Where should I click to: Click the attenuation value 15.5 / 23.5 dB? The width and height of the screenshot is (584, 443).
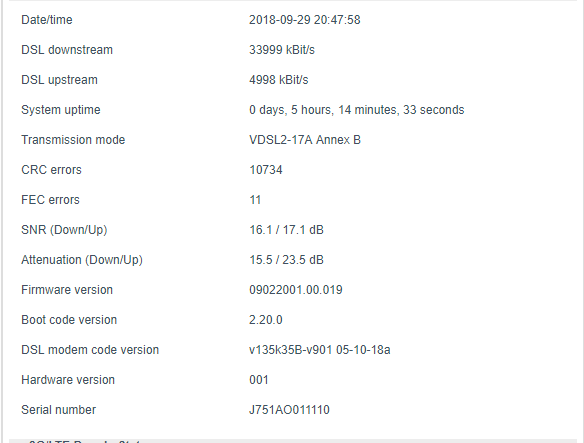(286, 260)
